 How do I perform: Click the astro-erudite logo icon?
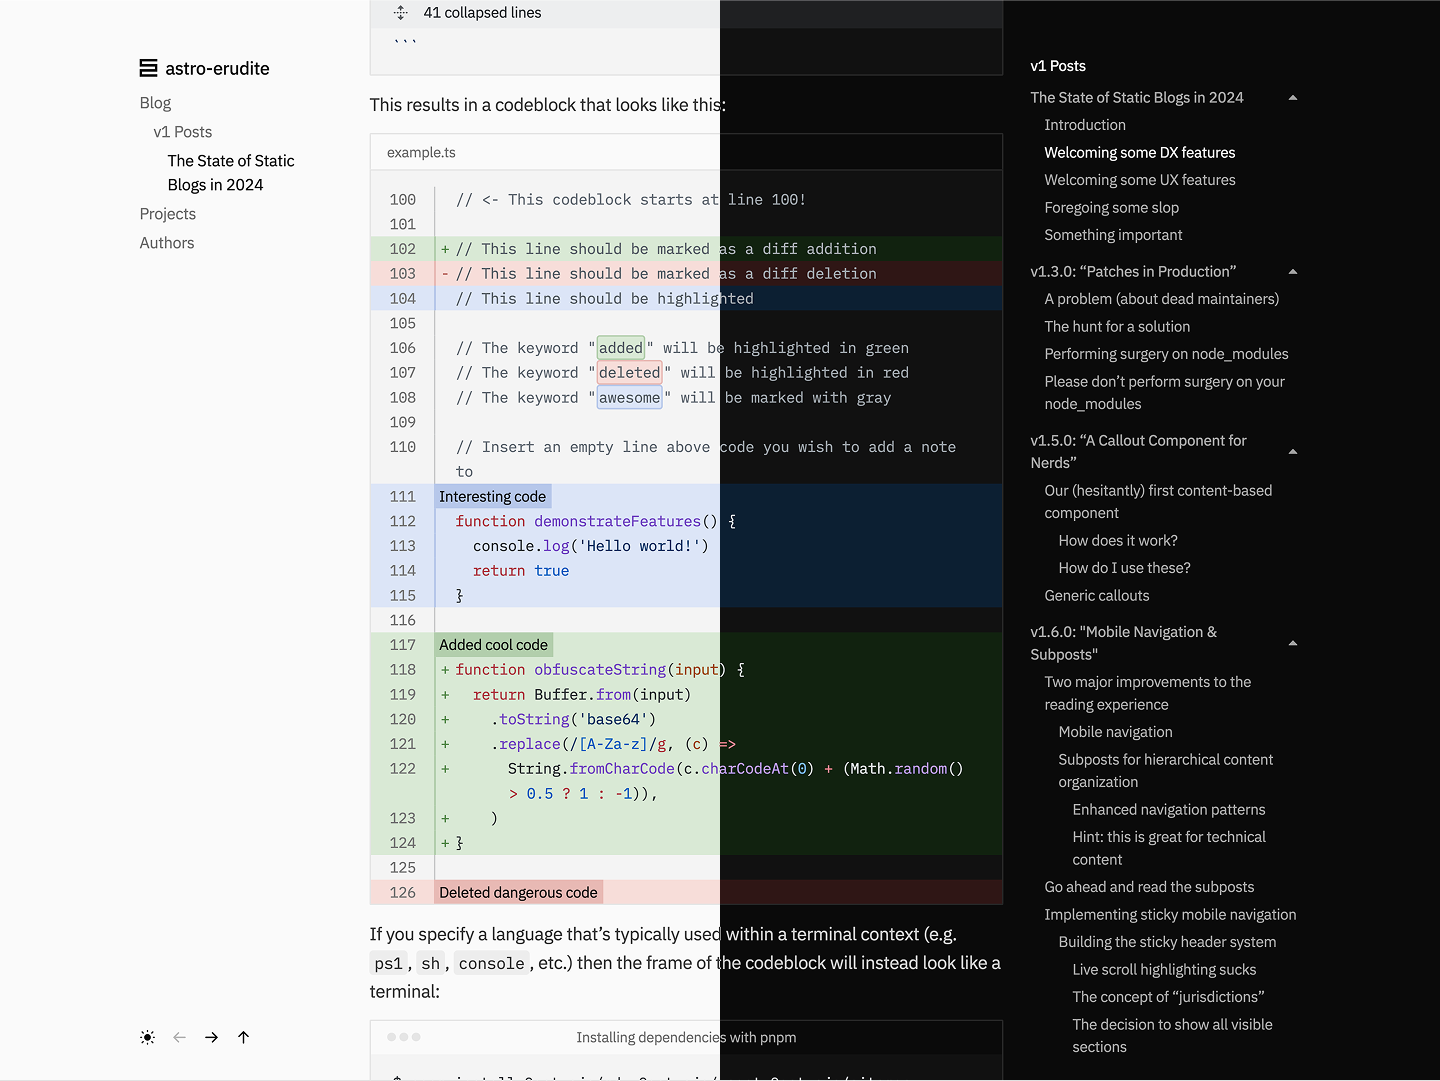148,68
